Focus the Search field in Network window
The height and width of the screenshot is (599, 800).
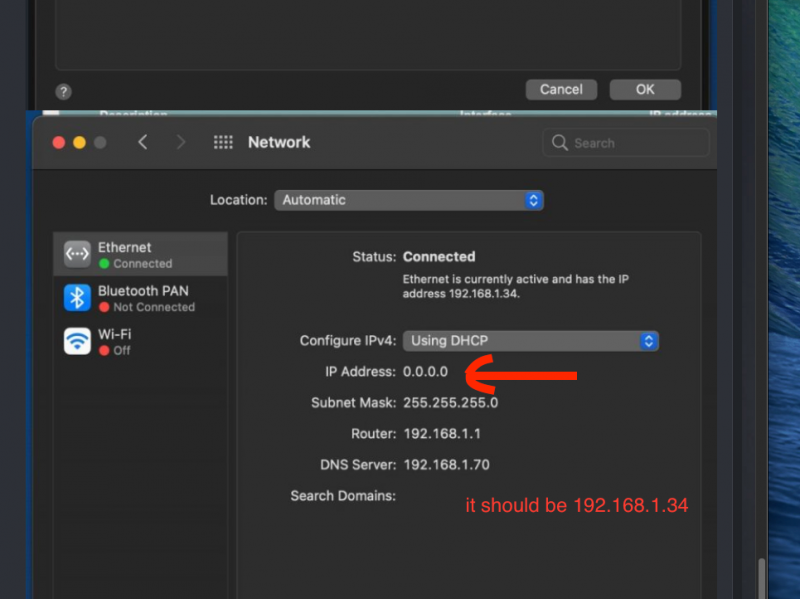pos(626,142)
